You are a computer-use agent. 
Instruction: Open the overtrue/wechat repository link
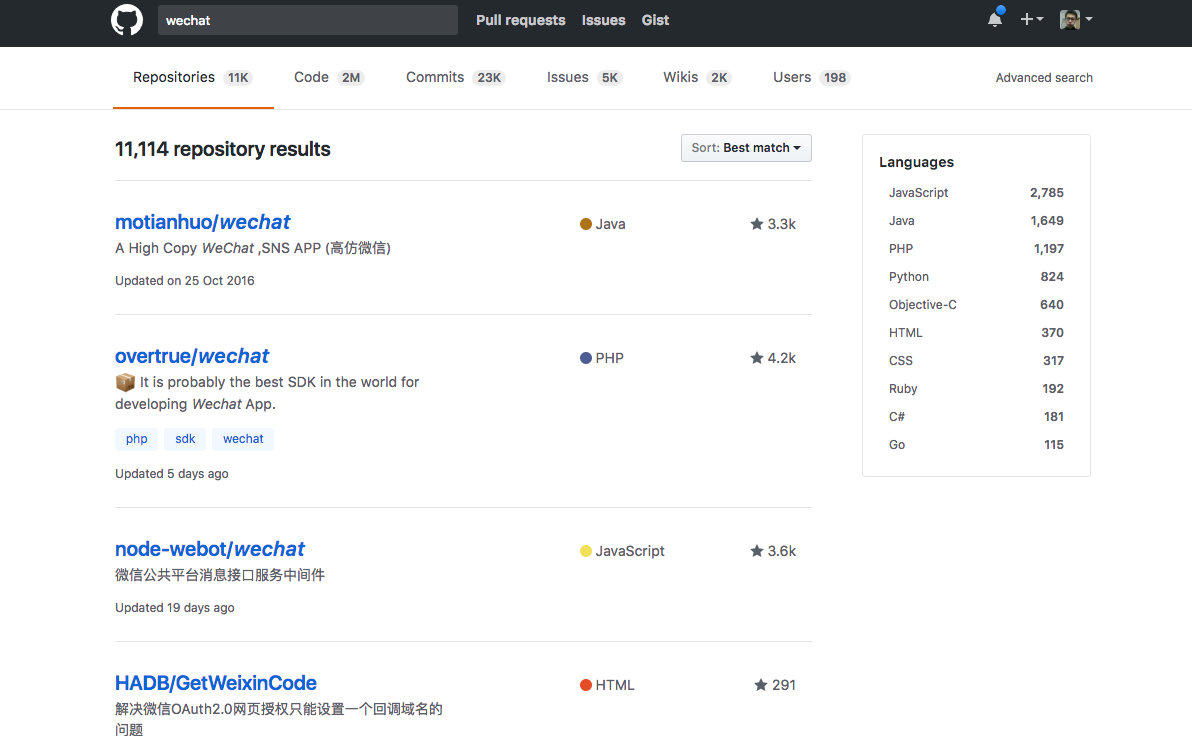[192, 356]
